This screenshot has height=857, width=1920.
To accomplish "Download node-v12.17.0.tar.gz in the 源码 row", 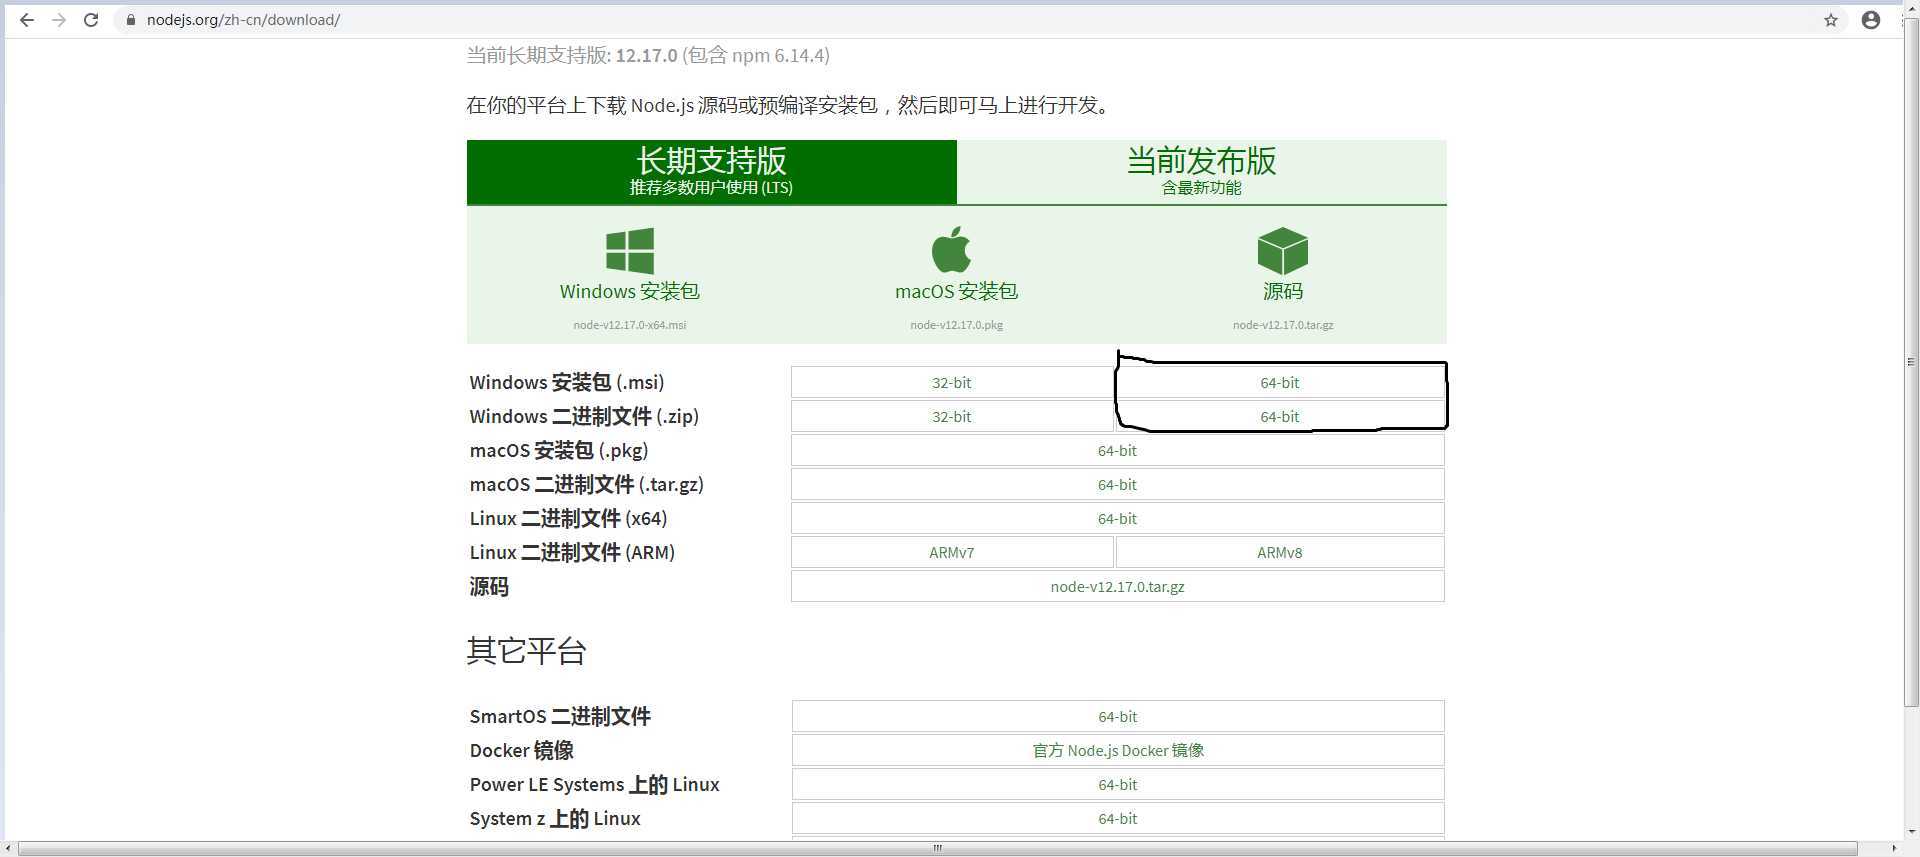I will (x=1118, y=587).
